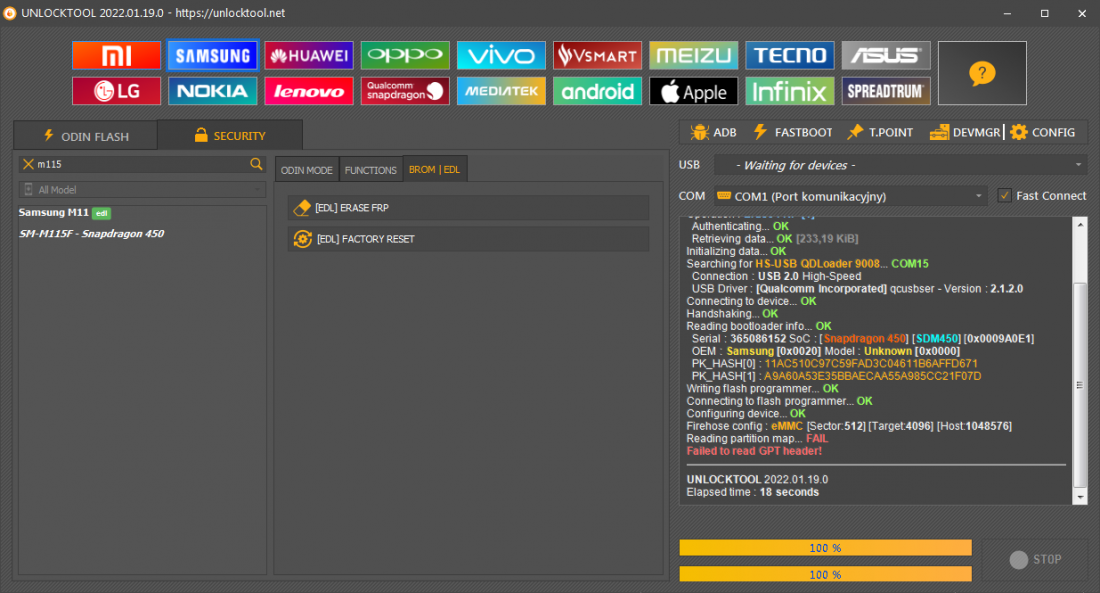Open CONFIG settings
The height and width of the screenshot is (593, 1100).
click(x=1043, y=133)
